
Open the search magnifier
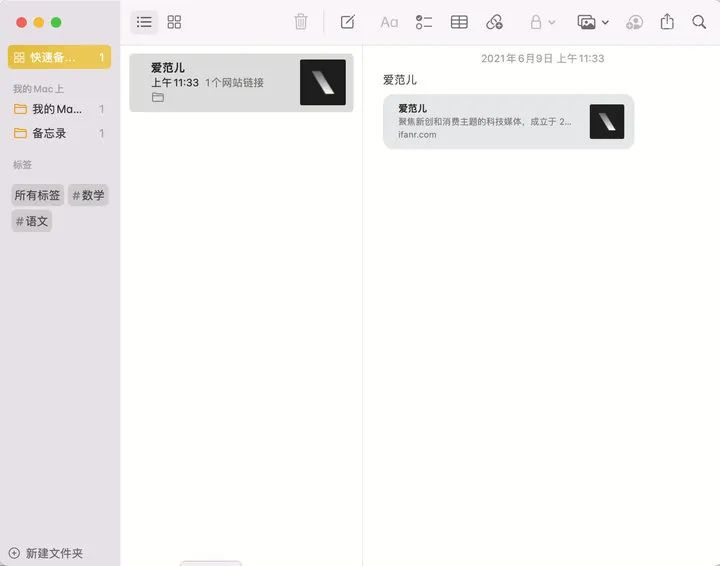point(699,22)
